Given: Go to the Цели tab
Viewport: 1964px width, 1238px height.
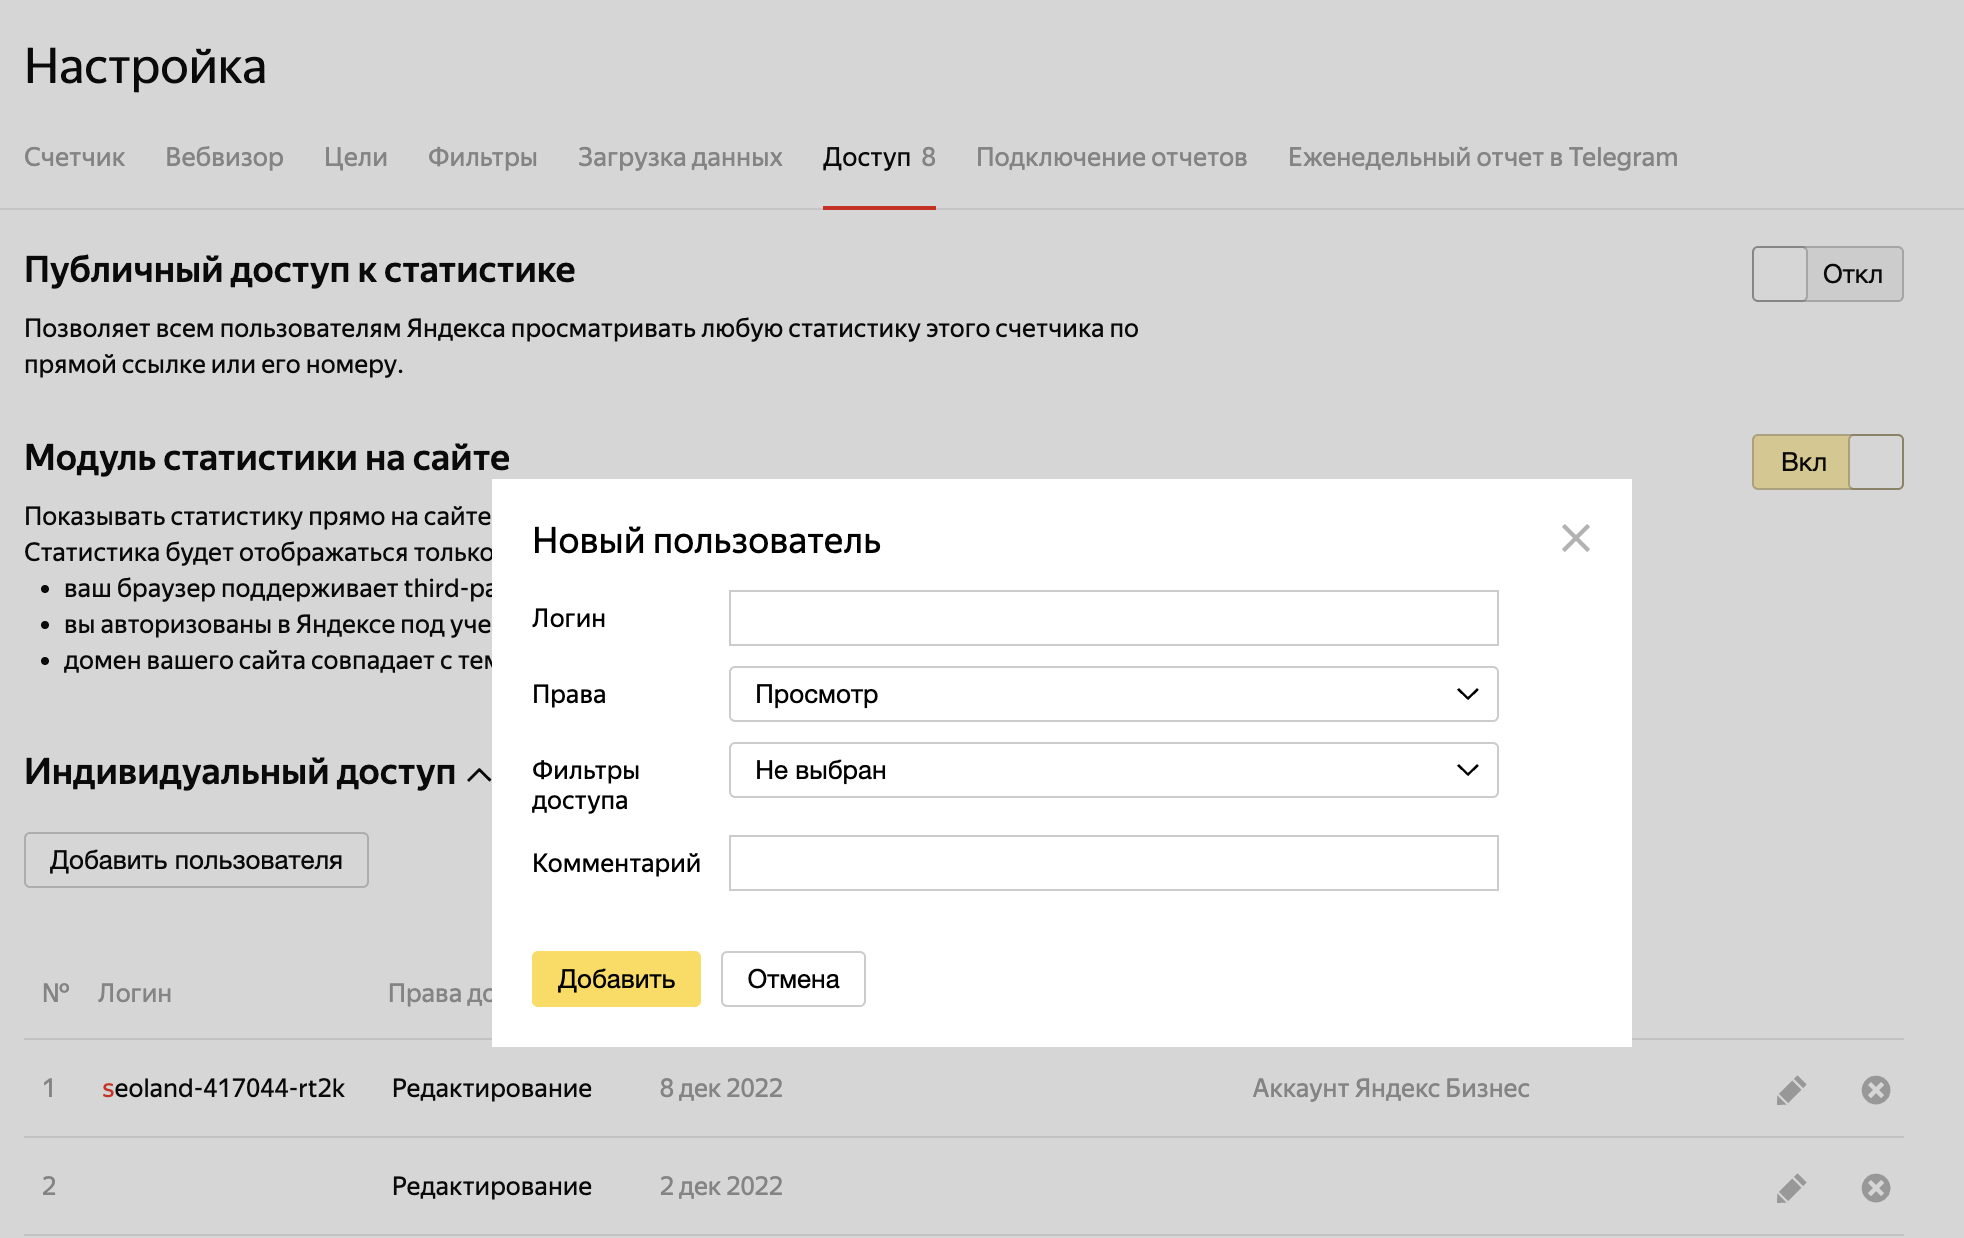Looking at the screenshot, I should click(x=355, y=157).
